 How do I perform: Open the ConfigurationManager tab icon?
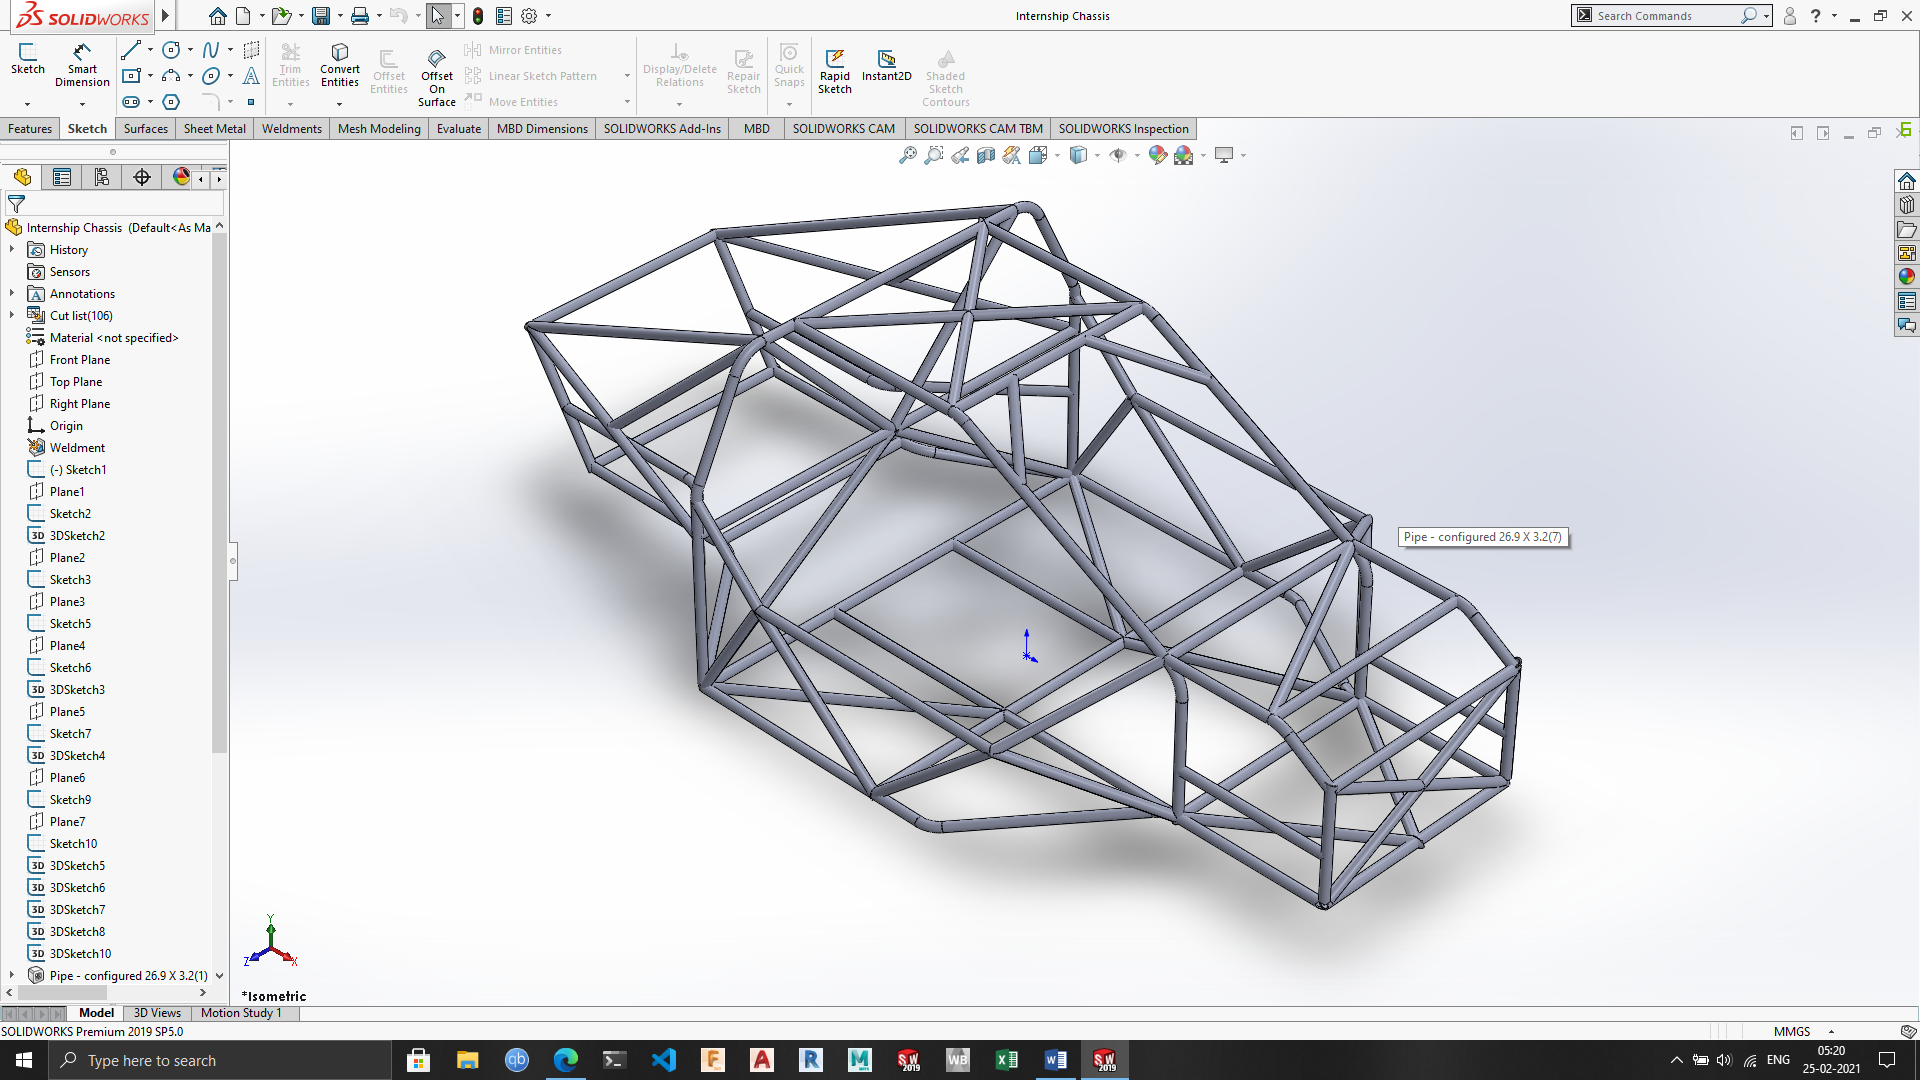click(x=102, y=177)
